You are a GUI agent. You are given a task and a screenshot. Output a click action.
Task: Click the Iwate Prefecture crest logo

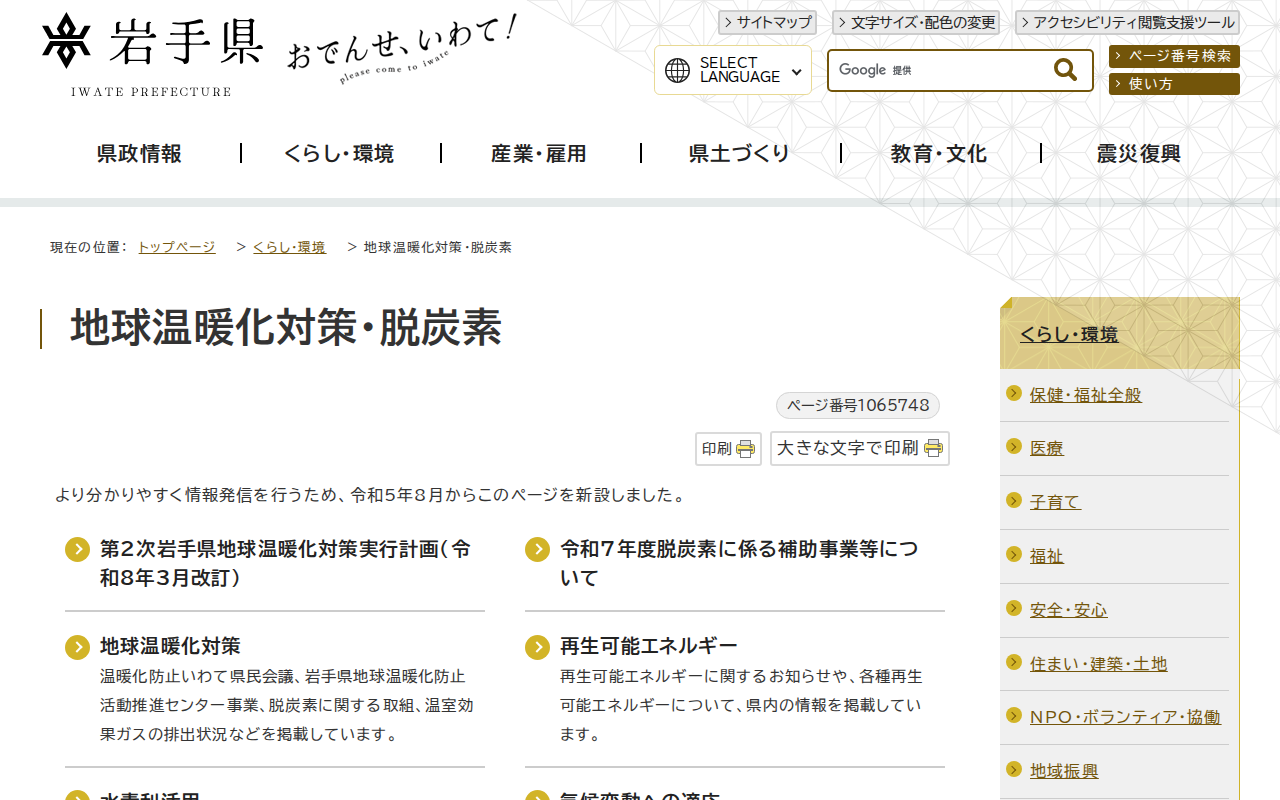[66, 44]
